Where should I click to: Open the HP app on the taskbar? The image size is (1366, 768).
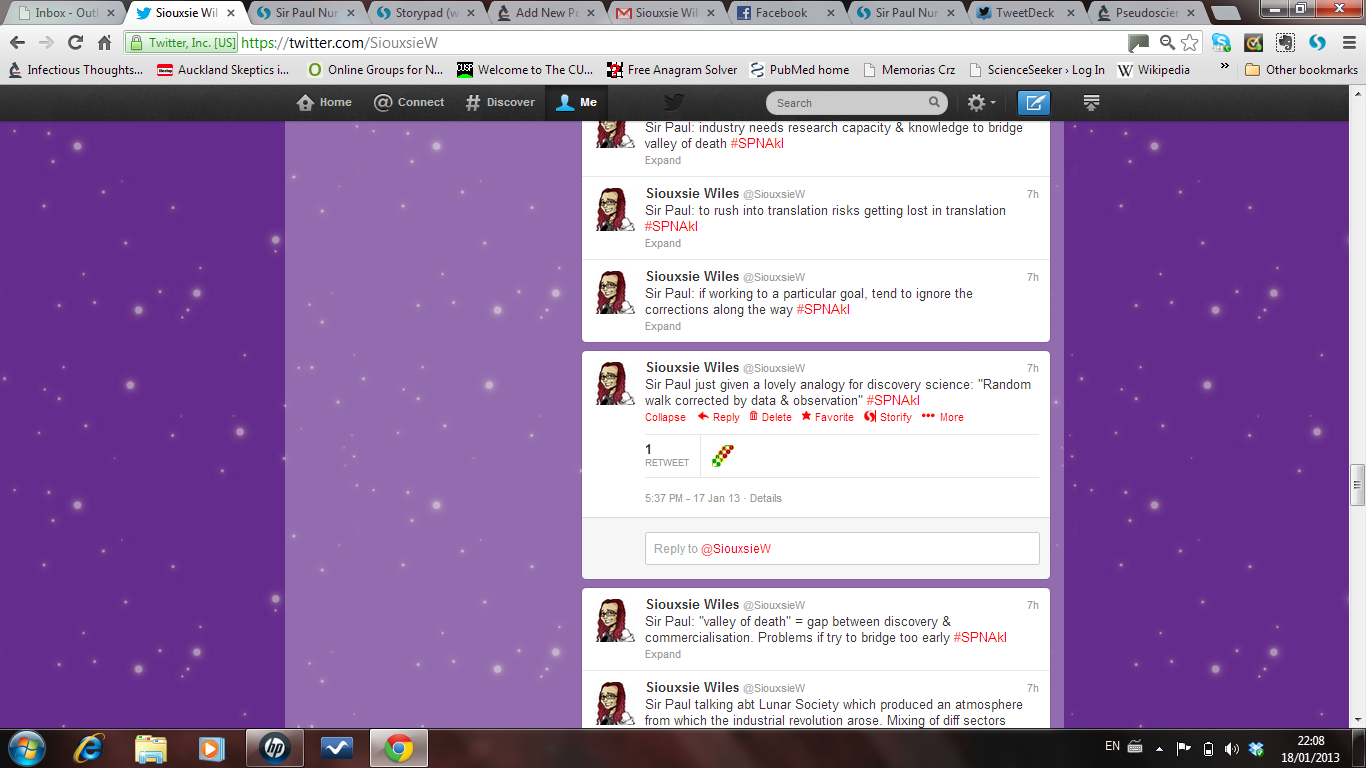click(x=274, y=748)
